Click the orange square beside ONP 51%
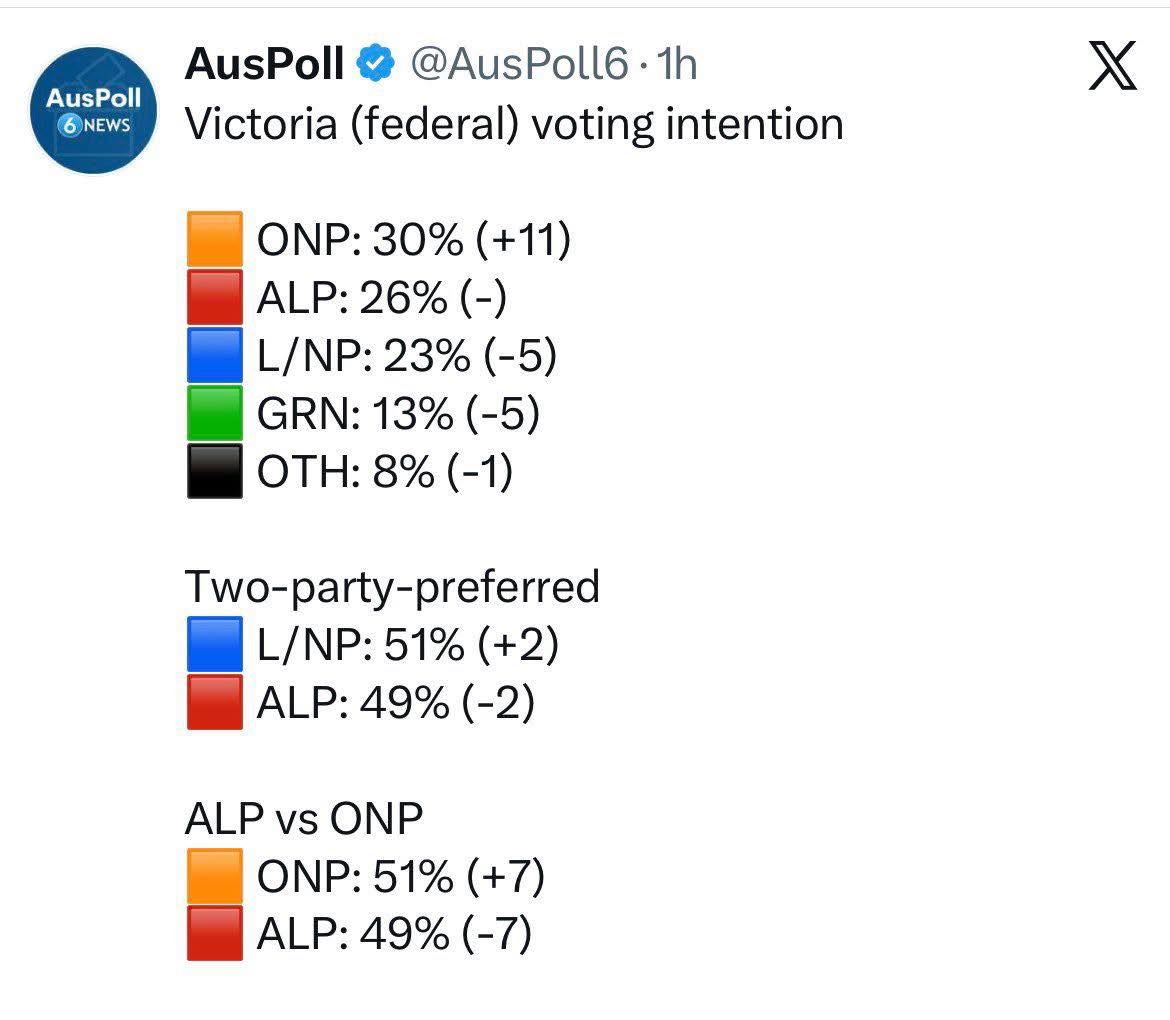 pyautogui.click(x=214, y=877)
